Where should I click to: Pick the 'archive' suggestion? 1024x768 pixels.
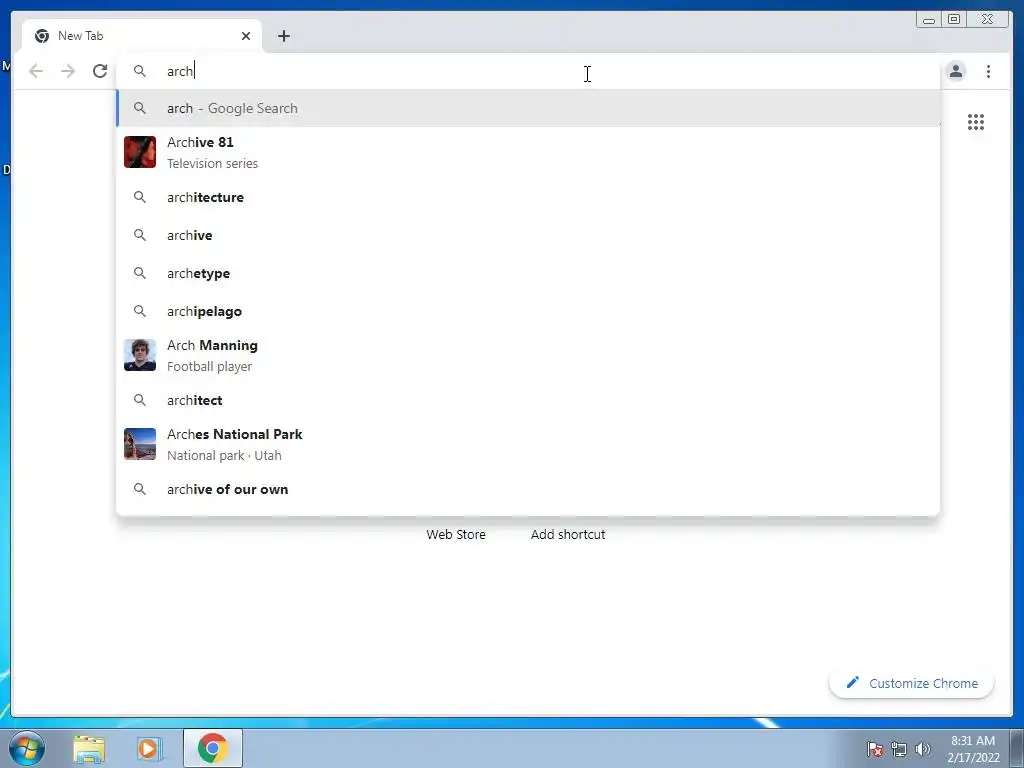(528, 235)
